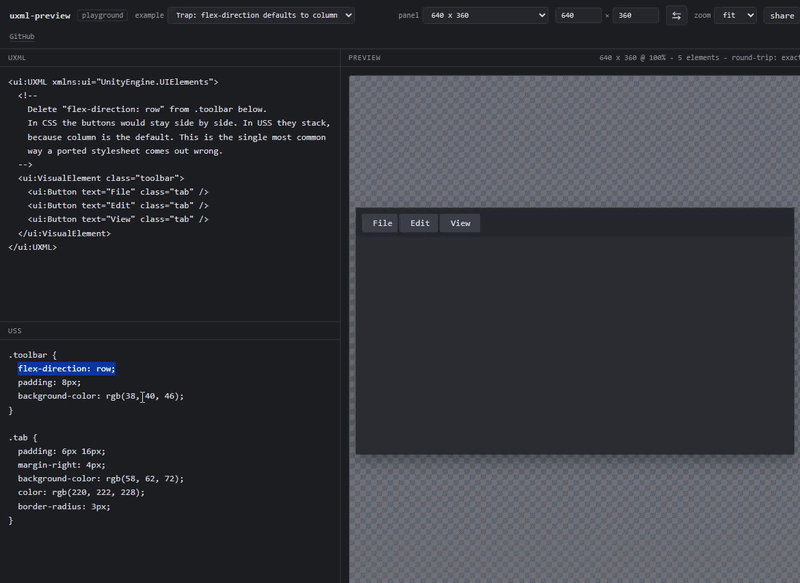Open the example dropdown
Image resolution: width=800 pixels, height=583 pixels.
[261, 15]
